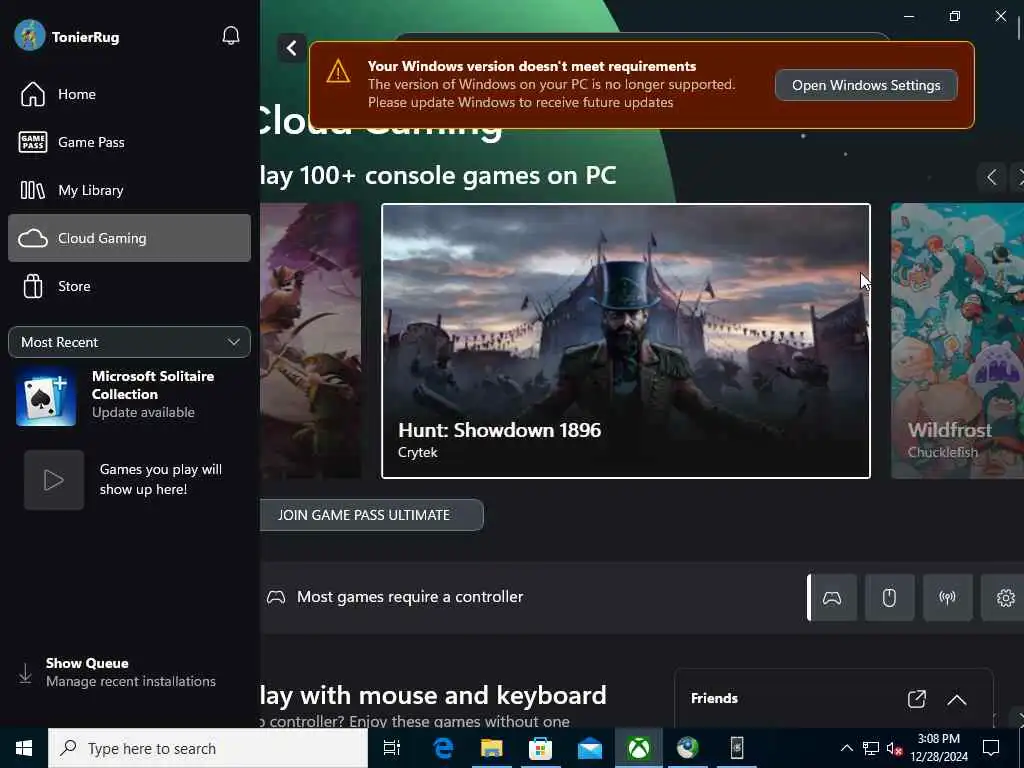Click the taskbar search box
This screenshot has height=768, width=1024.
click(x=208, y=748)
